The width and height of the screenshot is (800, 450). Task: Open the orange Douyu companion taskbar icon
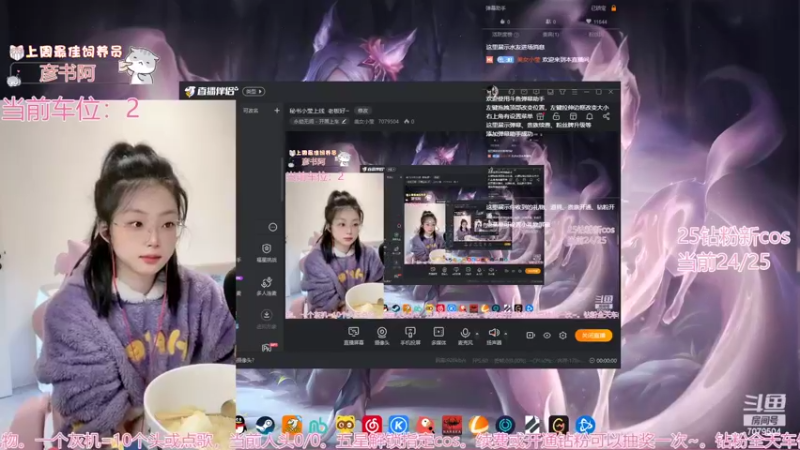pos(292,424)
